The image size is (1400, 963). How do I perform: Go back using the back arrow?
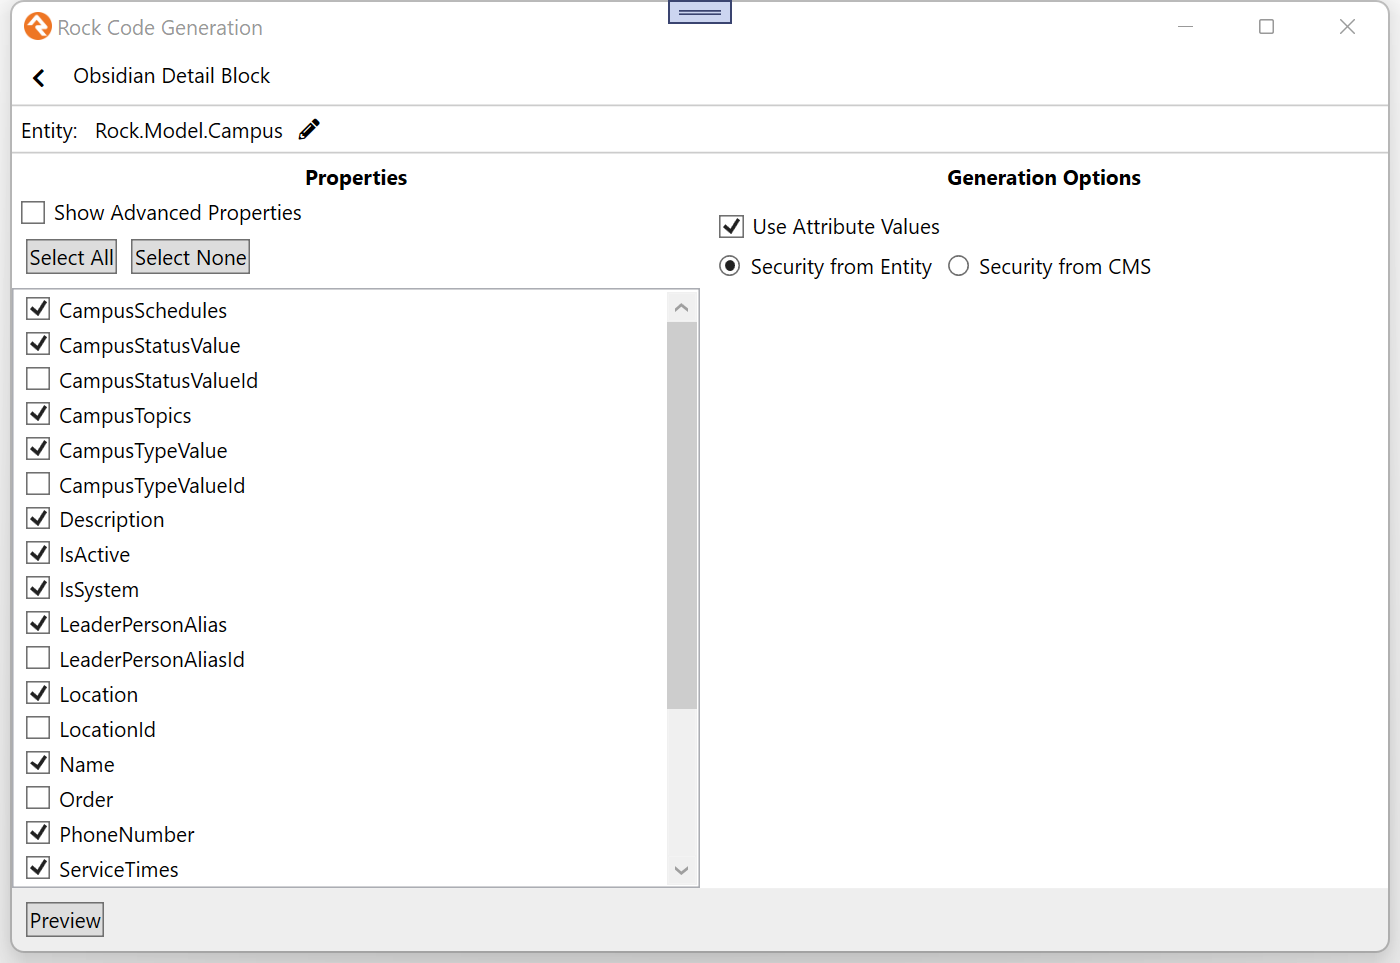click(39, 78)
